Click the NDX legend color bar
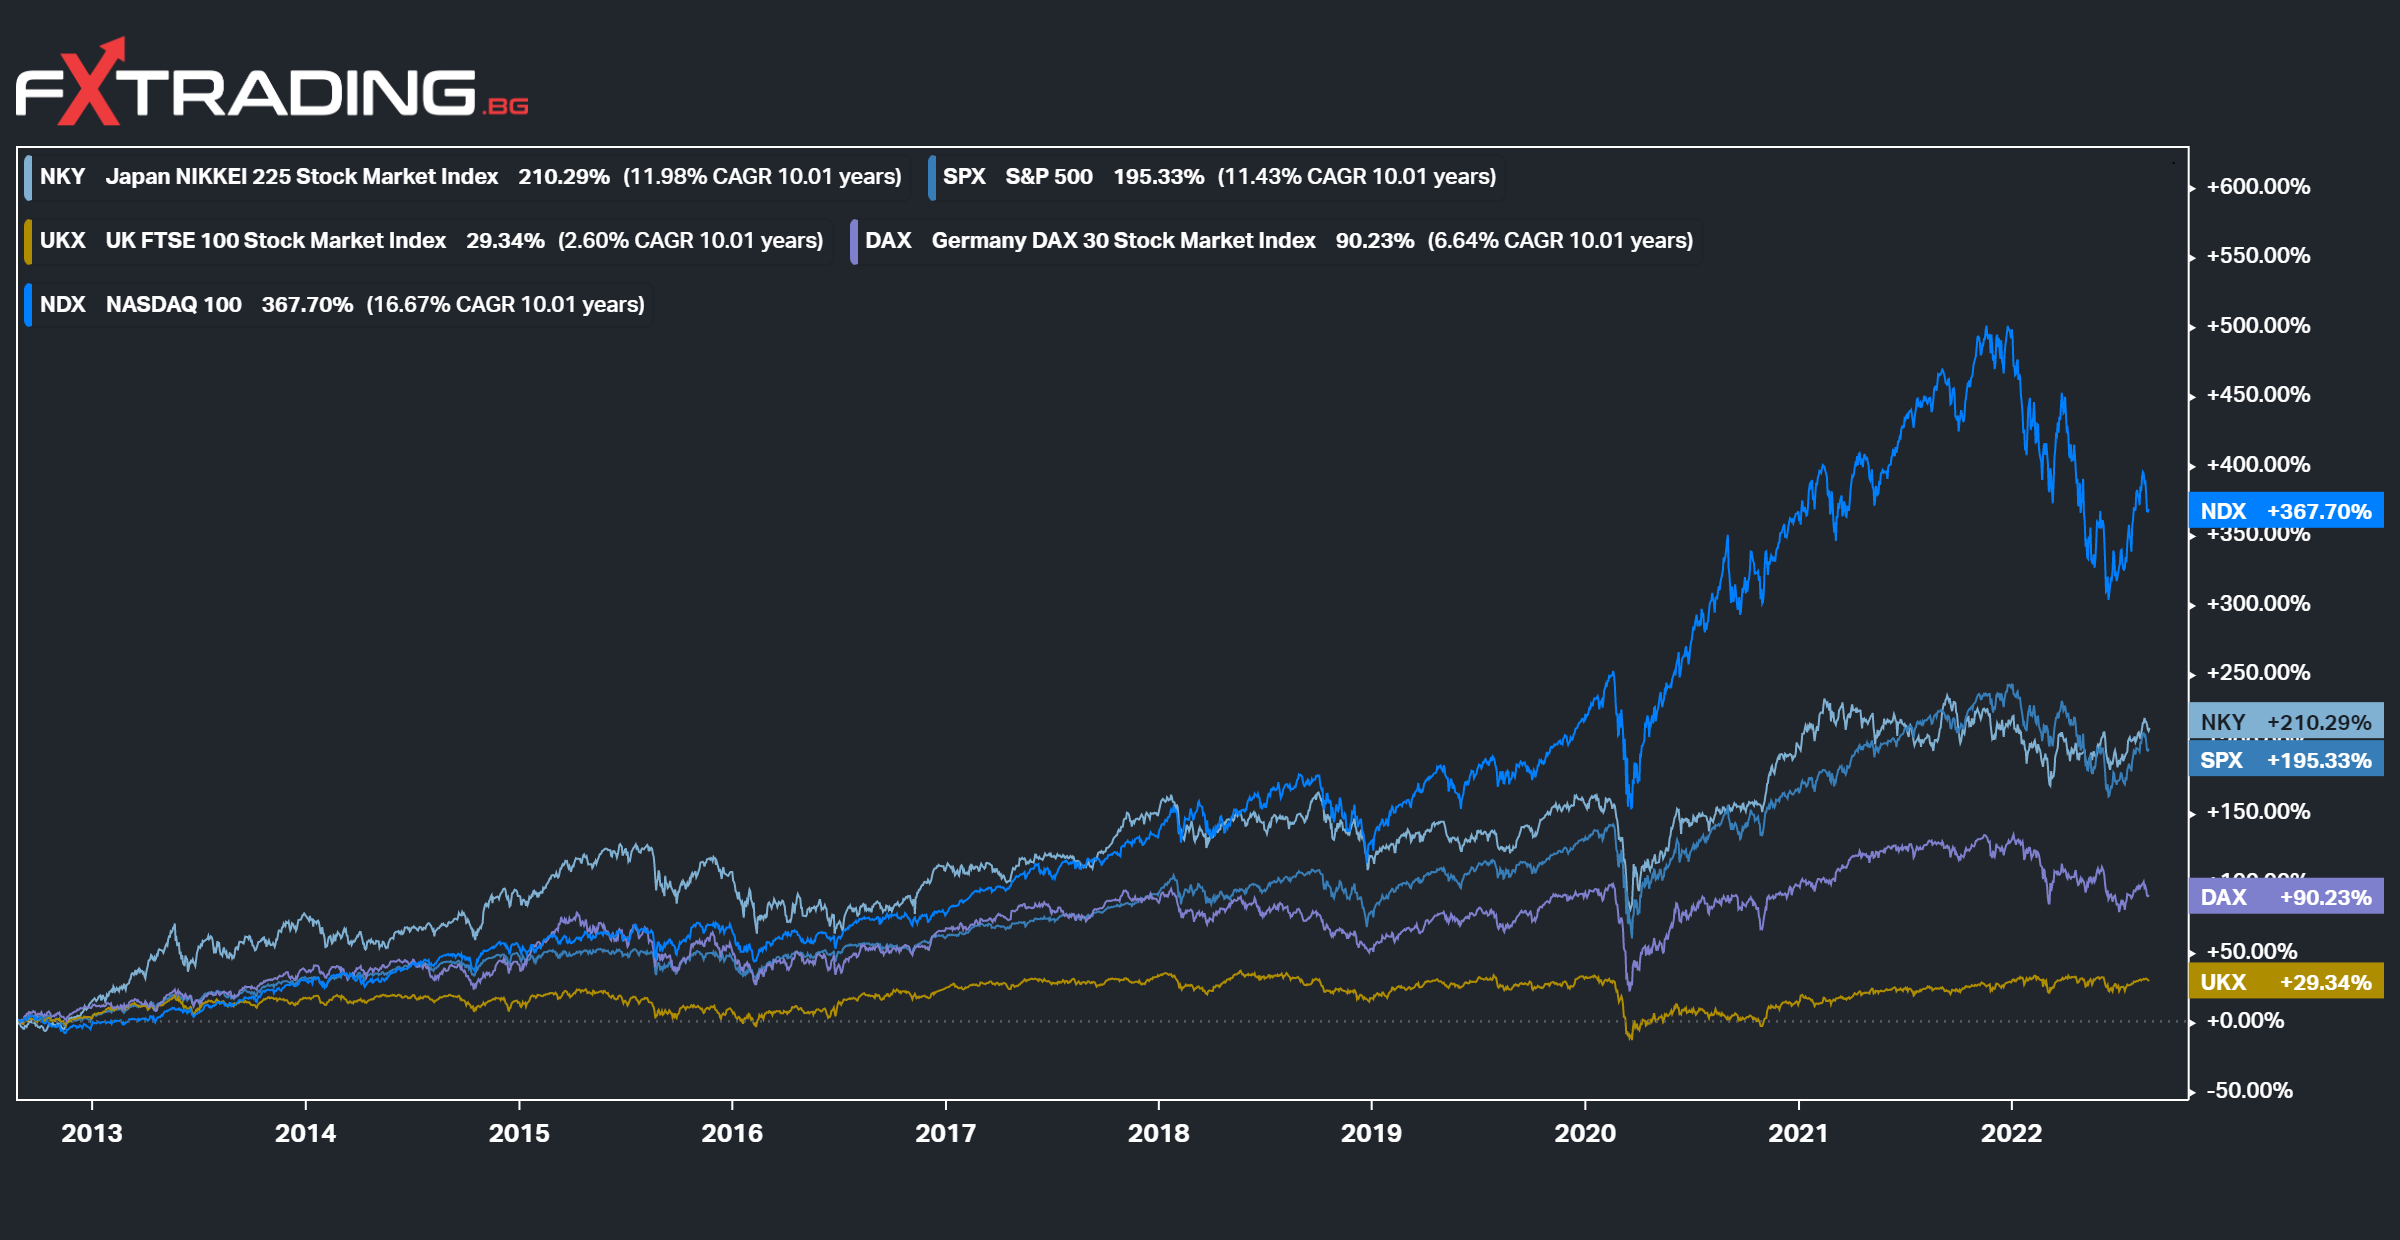2400x1240 pixels. point(28,305)
